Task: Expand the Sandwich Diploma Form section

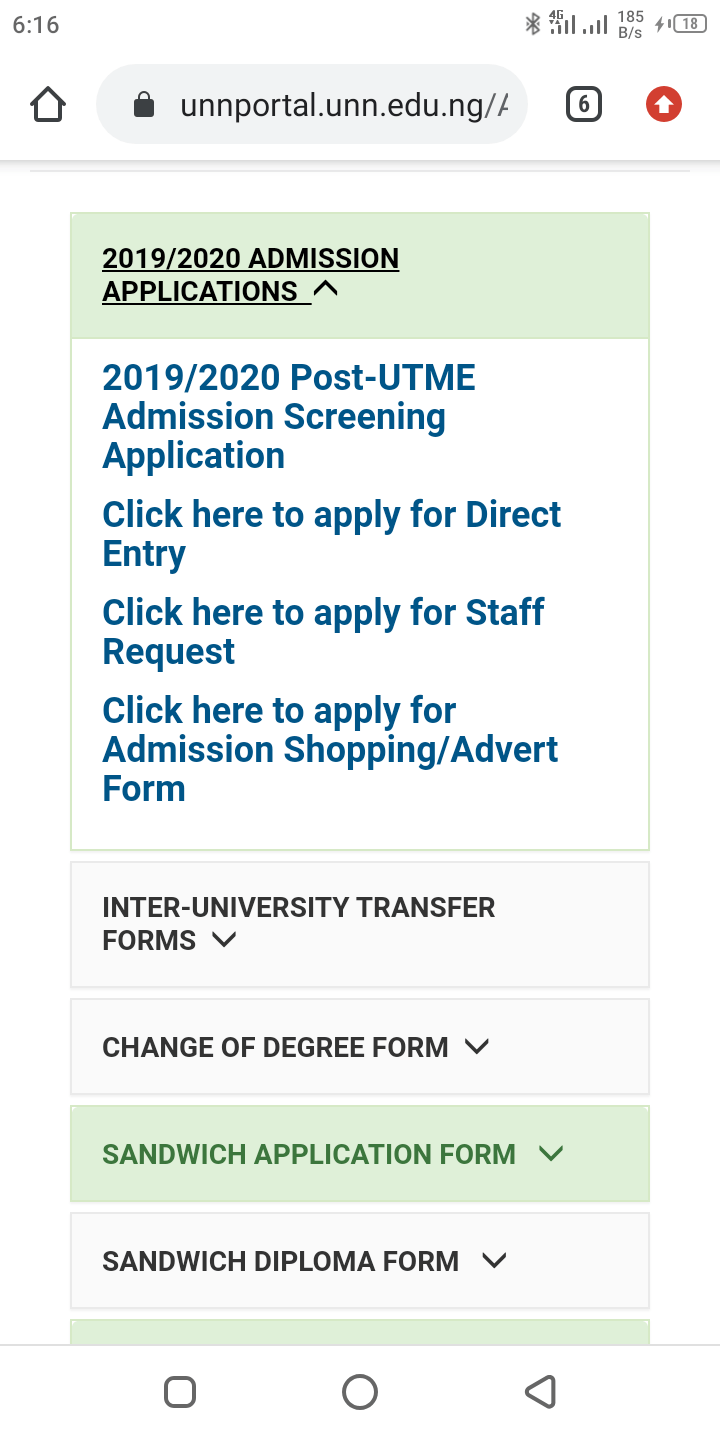Action: tap(360, 1261)
